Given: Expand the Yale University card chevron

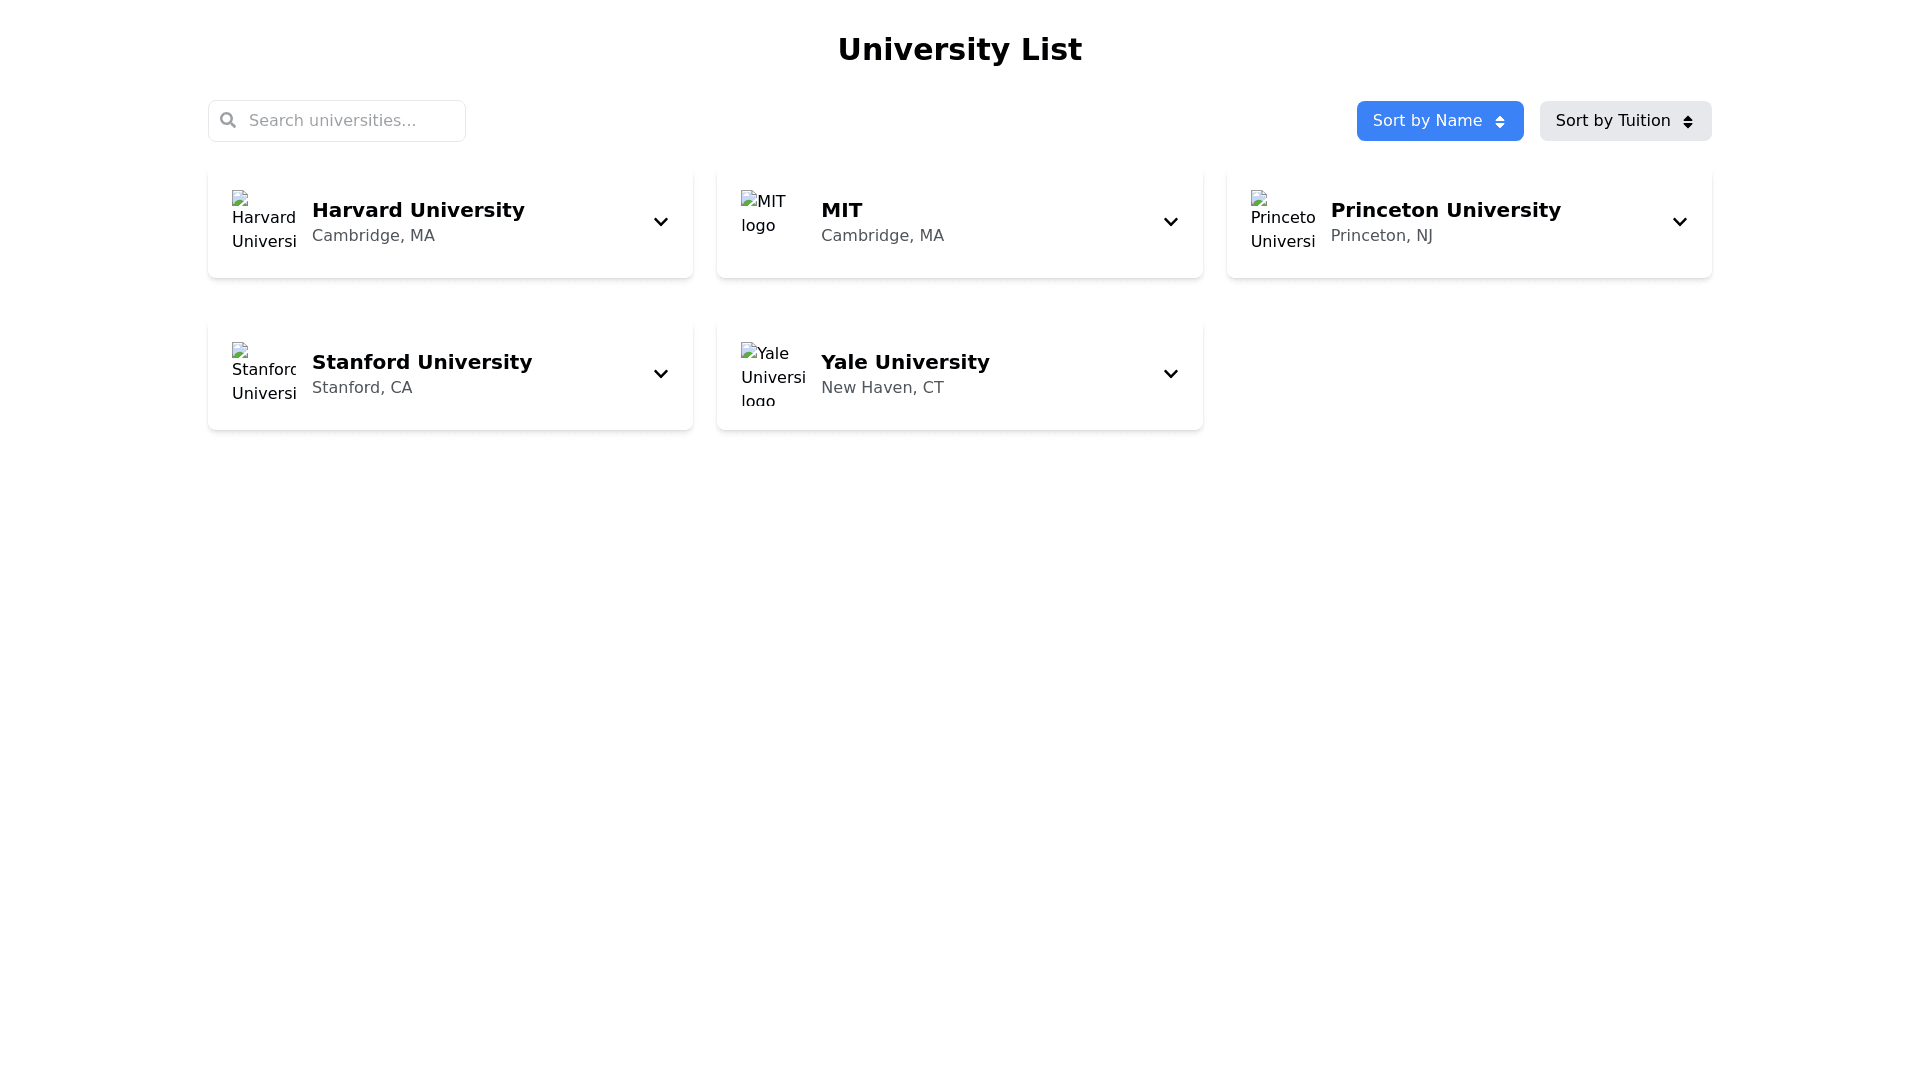Looking at the screenshot, I should (1170, 374).
